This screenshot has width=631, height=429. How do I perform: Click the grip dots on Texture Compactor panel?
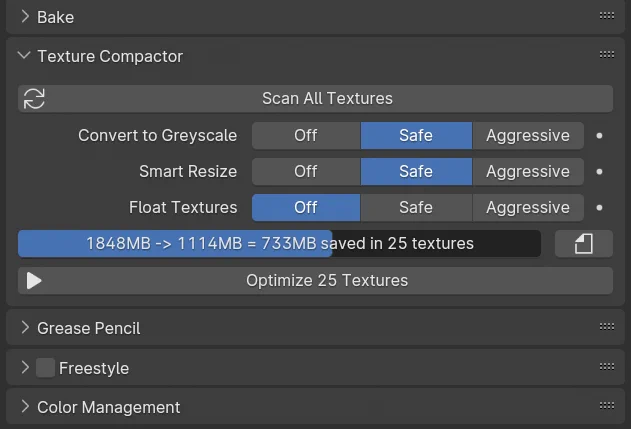606,54
